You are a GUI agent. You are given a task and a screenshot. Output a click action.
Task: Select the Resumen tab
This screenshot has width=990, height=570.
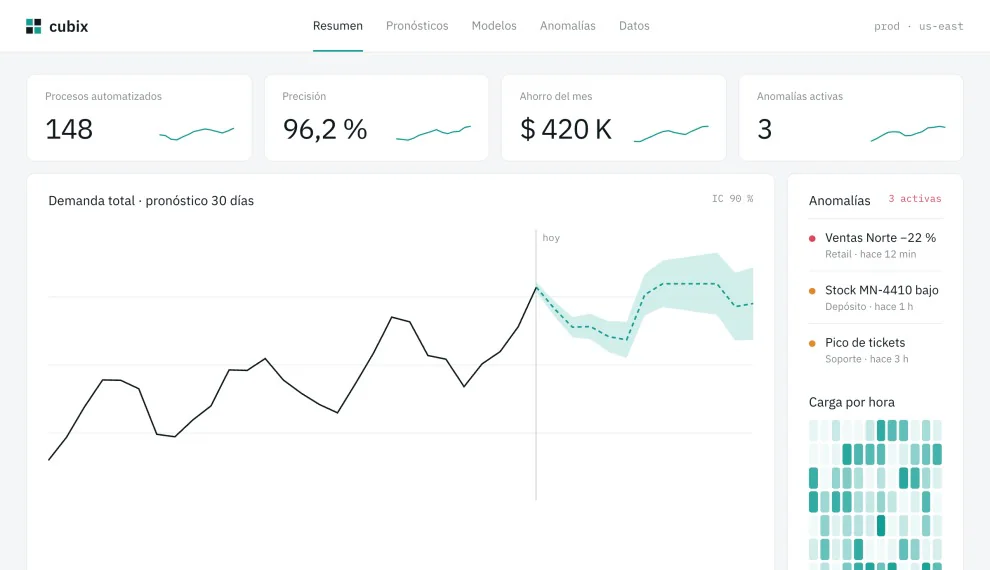338,26
